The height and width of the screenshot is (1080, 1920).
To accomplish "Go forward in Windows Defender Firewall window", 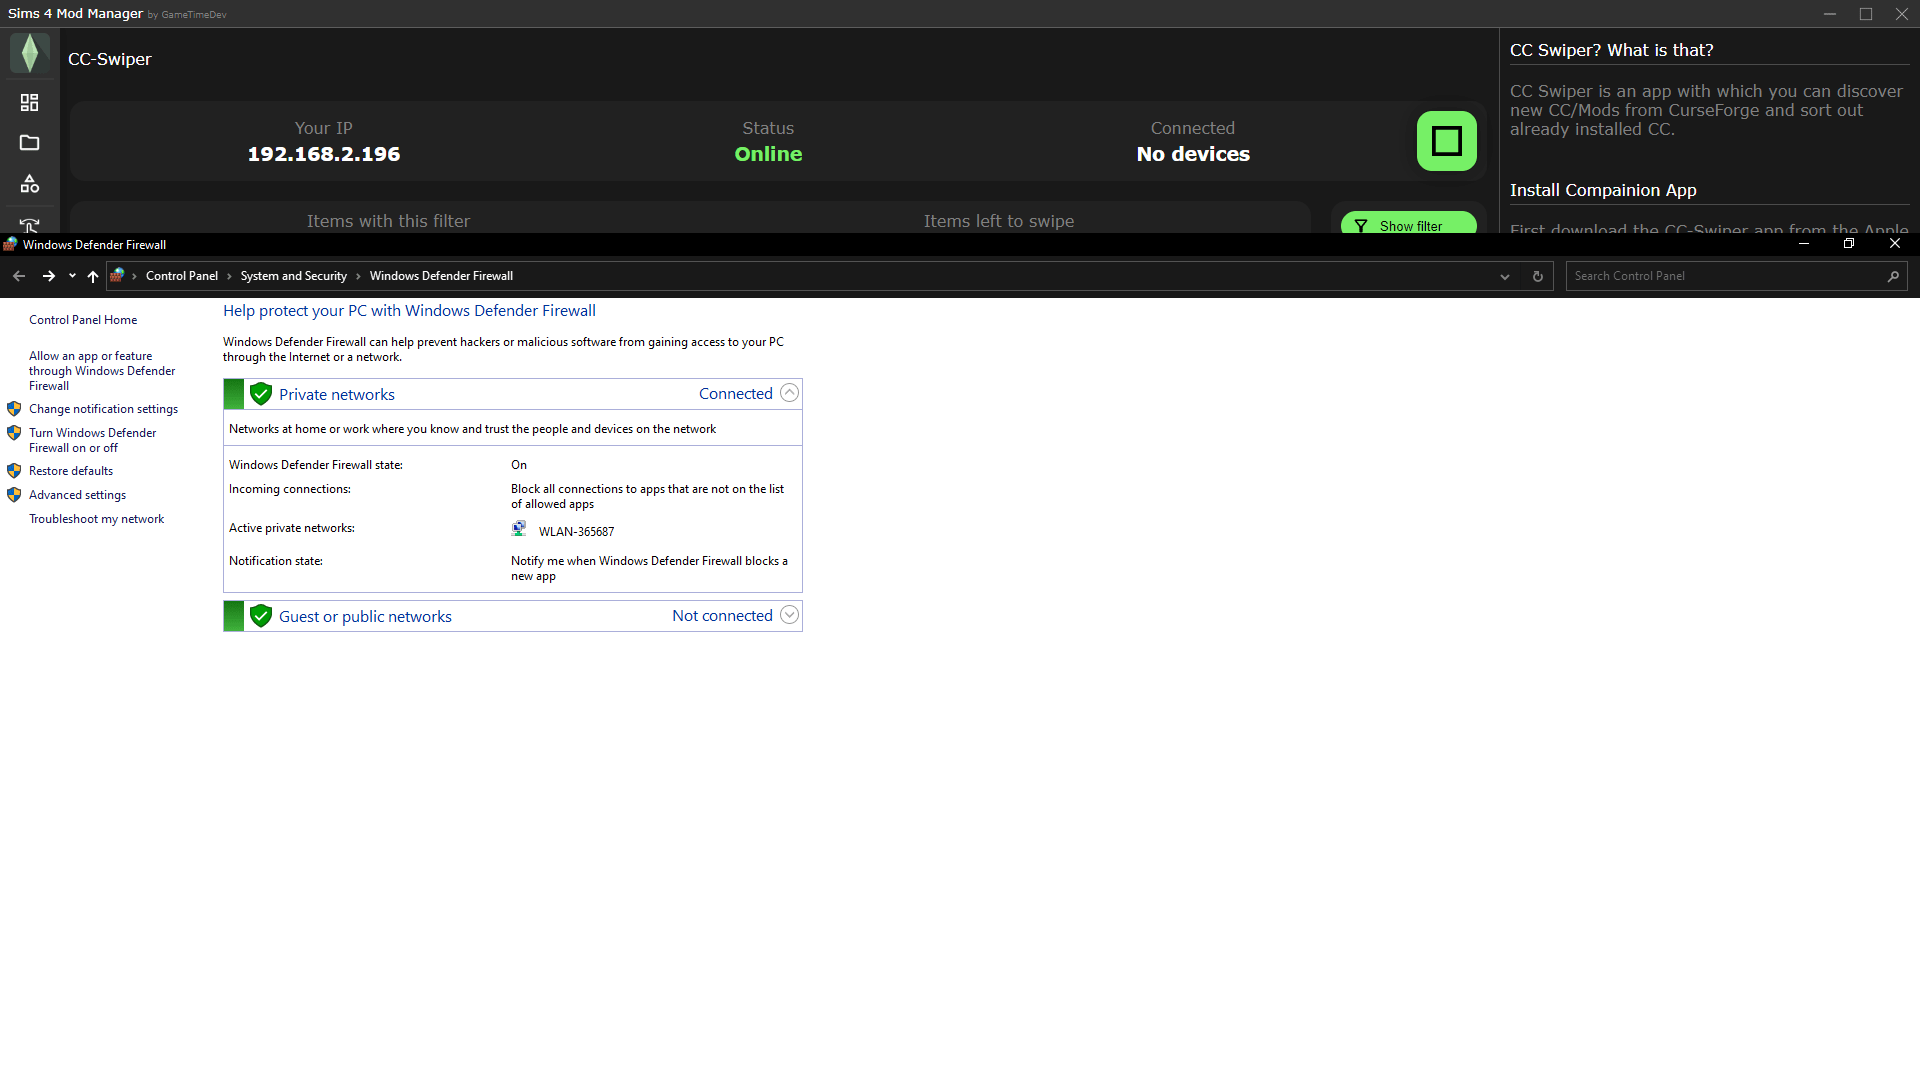I will pos(48,276).
